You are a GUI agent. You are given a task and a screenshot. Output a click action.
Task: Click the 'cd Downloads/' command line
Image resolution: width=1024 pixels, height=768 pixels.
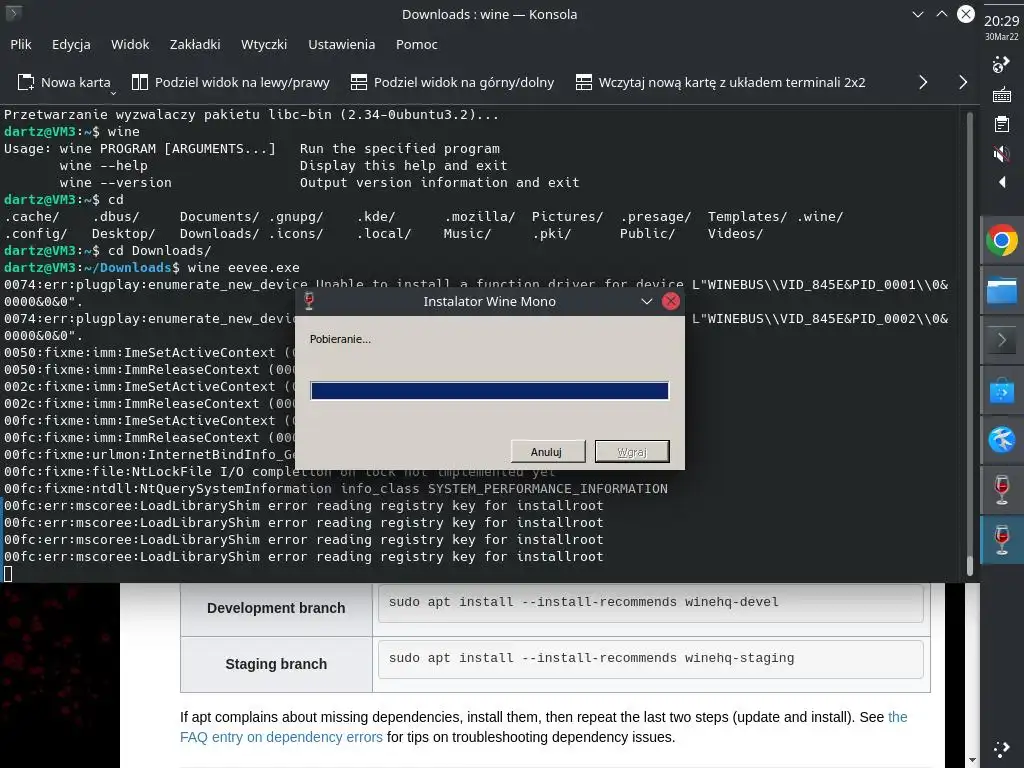click(x=159, y=251)
